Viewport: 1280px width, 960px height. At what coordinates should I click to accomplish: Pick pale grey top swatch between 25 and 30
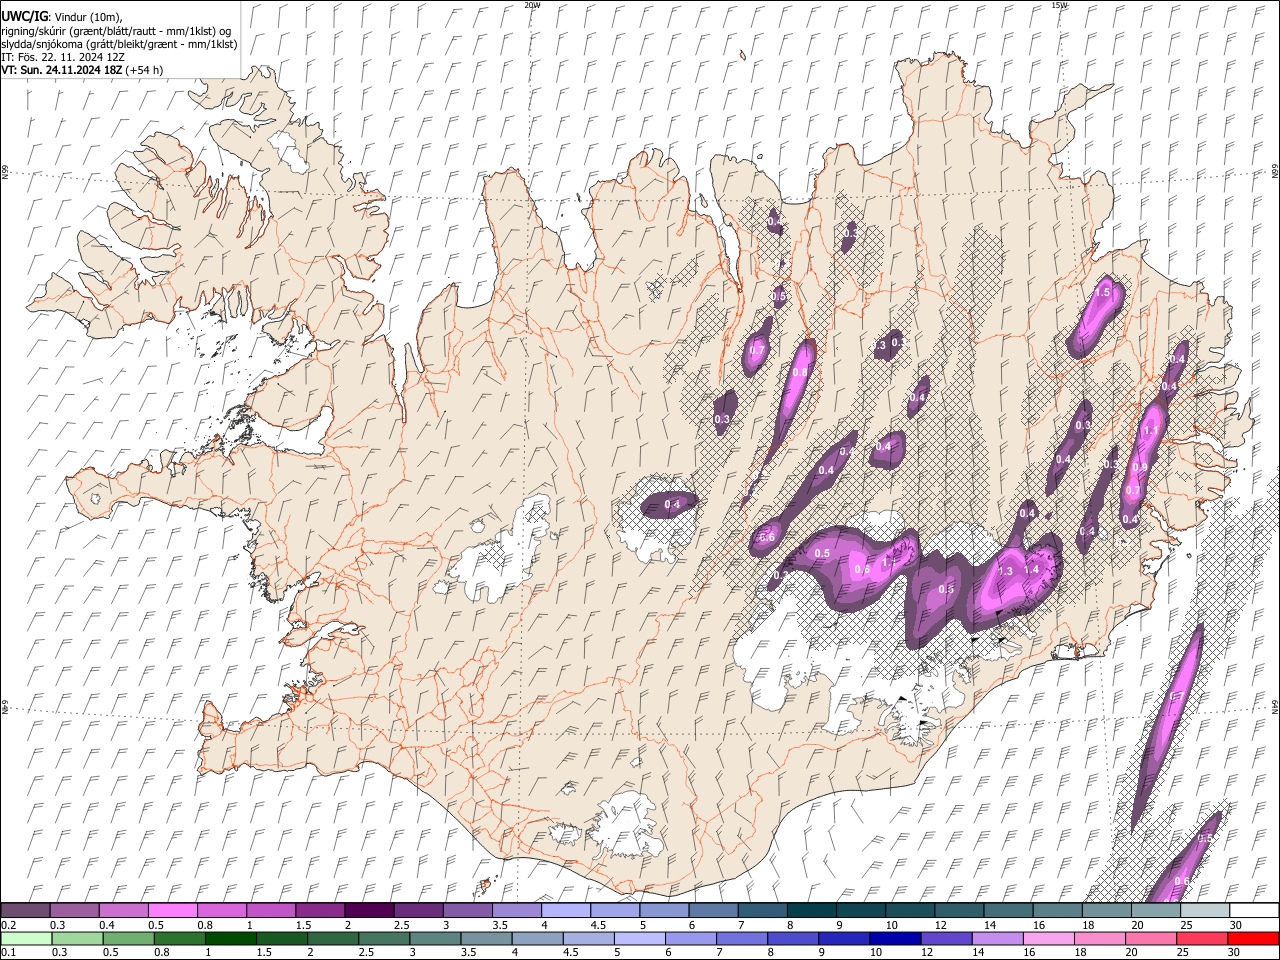coord(1205,910)
